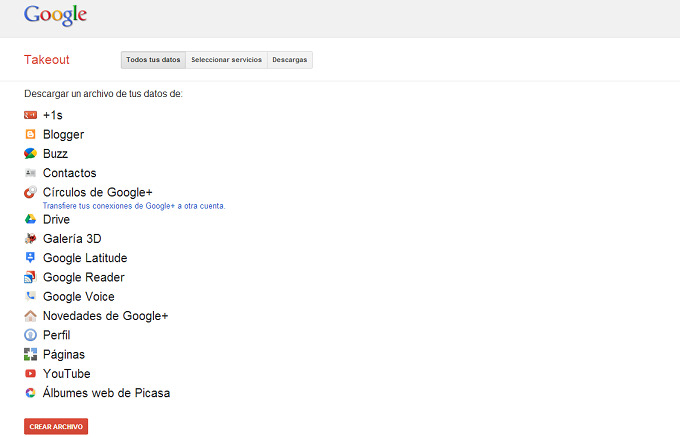
Task: Select the 'YouTube' label text
Action: pyautogui.click(x=67, y=373)
